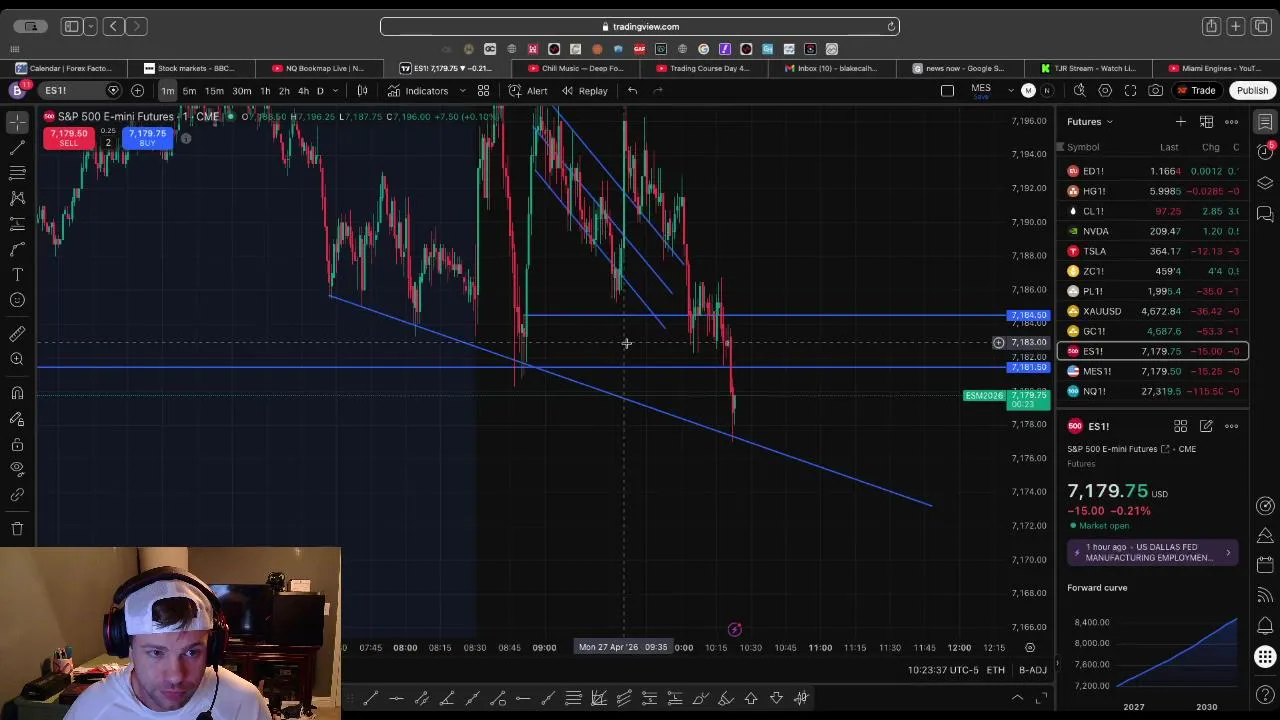Open candlestick chart style selector
The width and height of the screenshot is (1280, 720).
coord(362,91)
